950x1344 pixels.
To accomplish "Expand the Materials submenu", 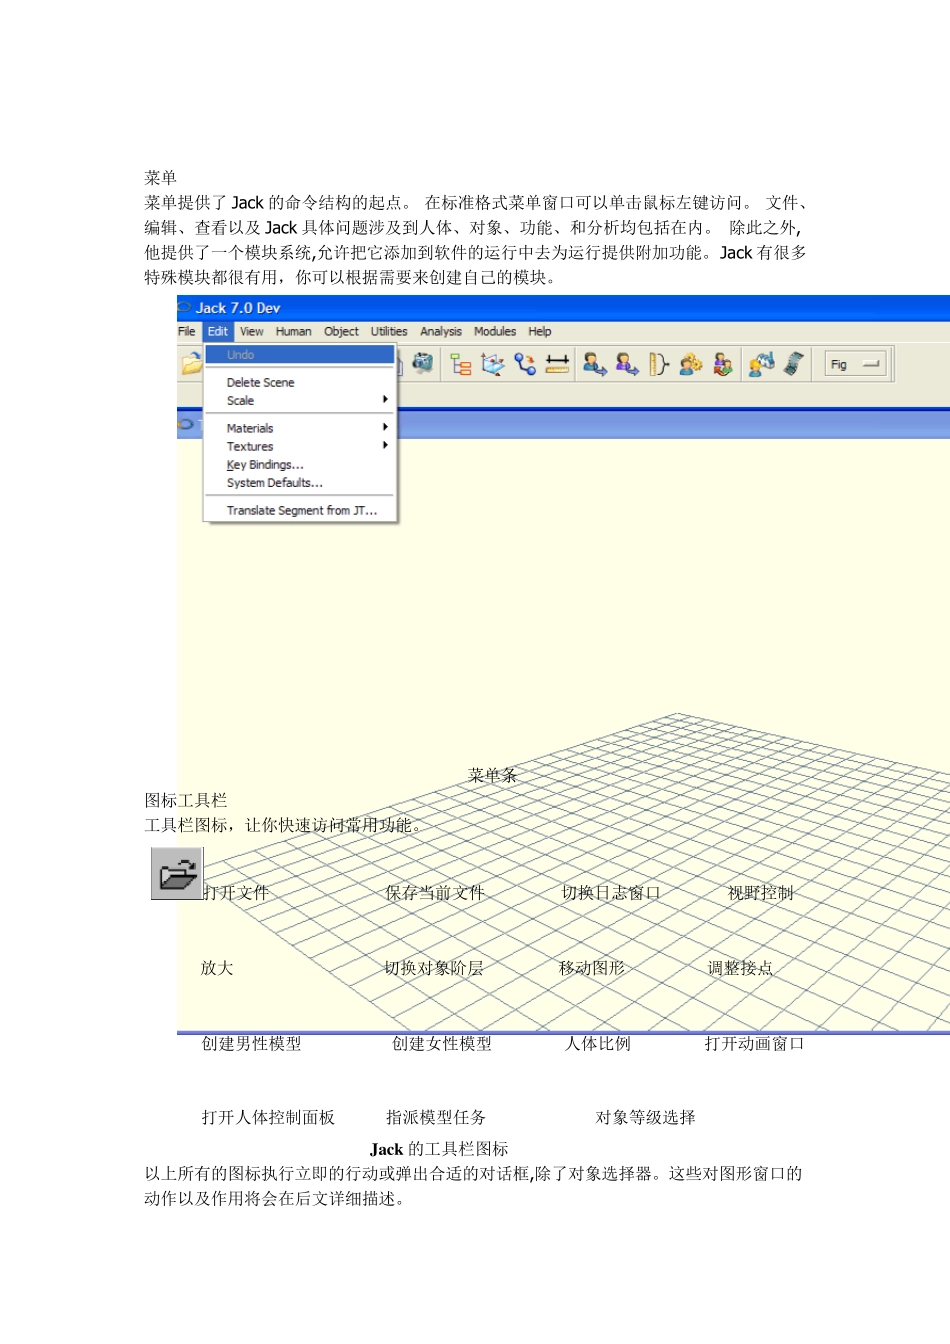I will point(300,428).
